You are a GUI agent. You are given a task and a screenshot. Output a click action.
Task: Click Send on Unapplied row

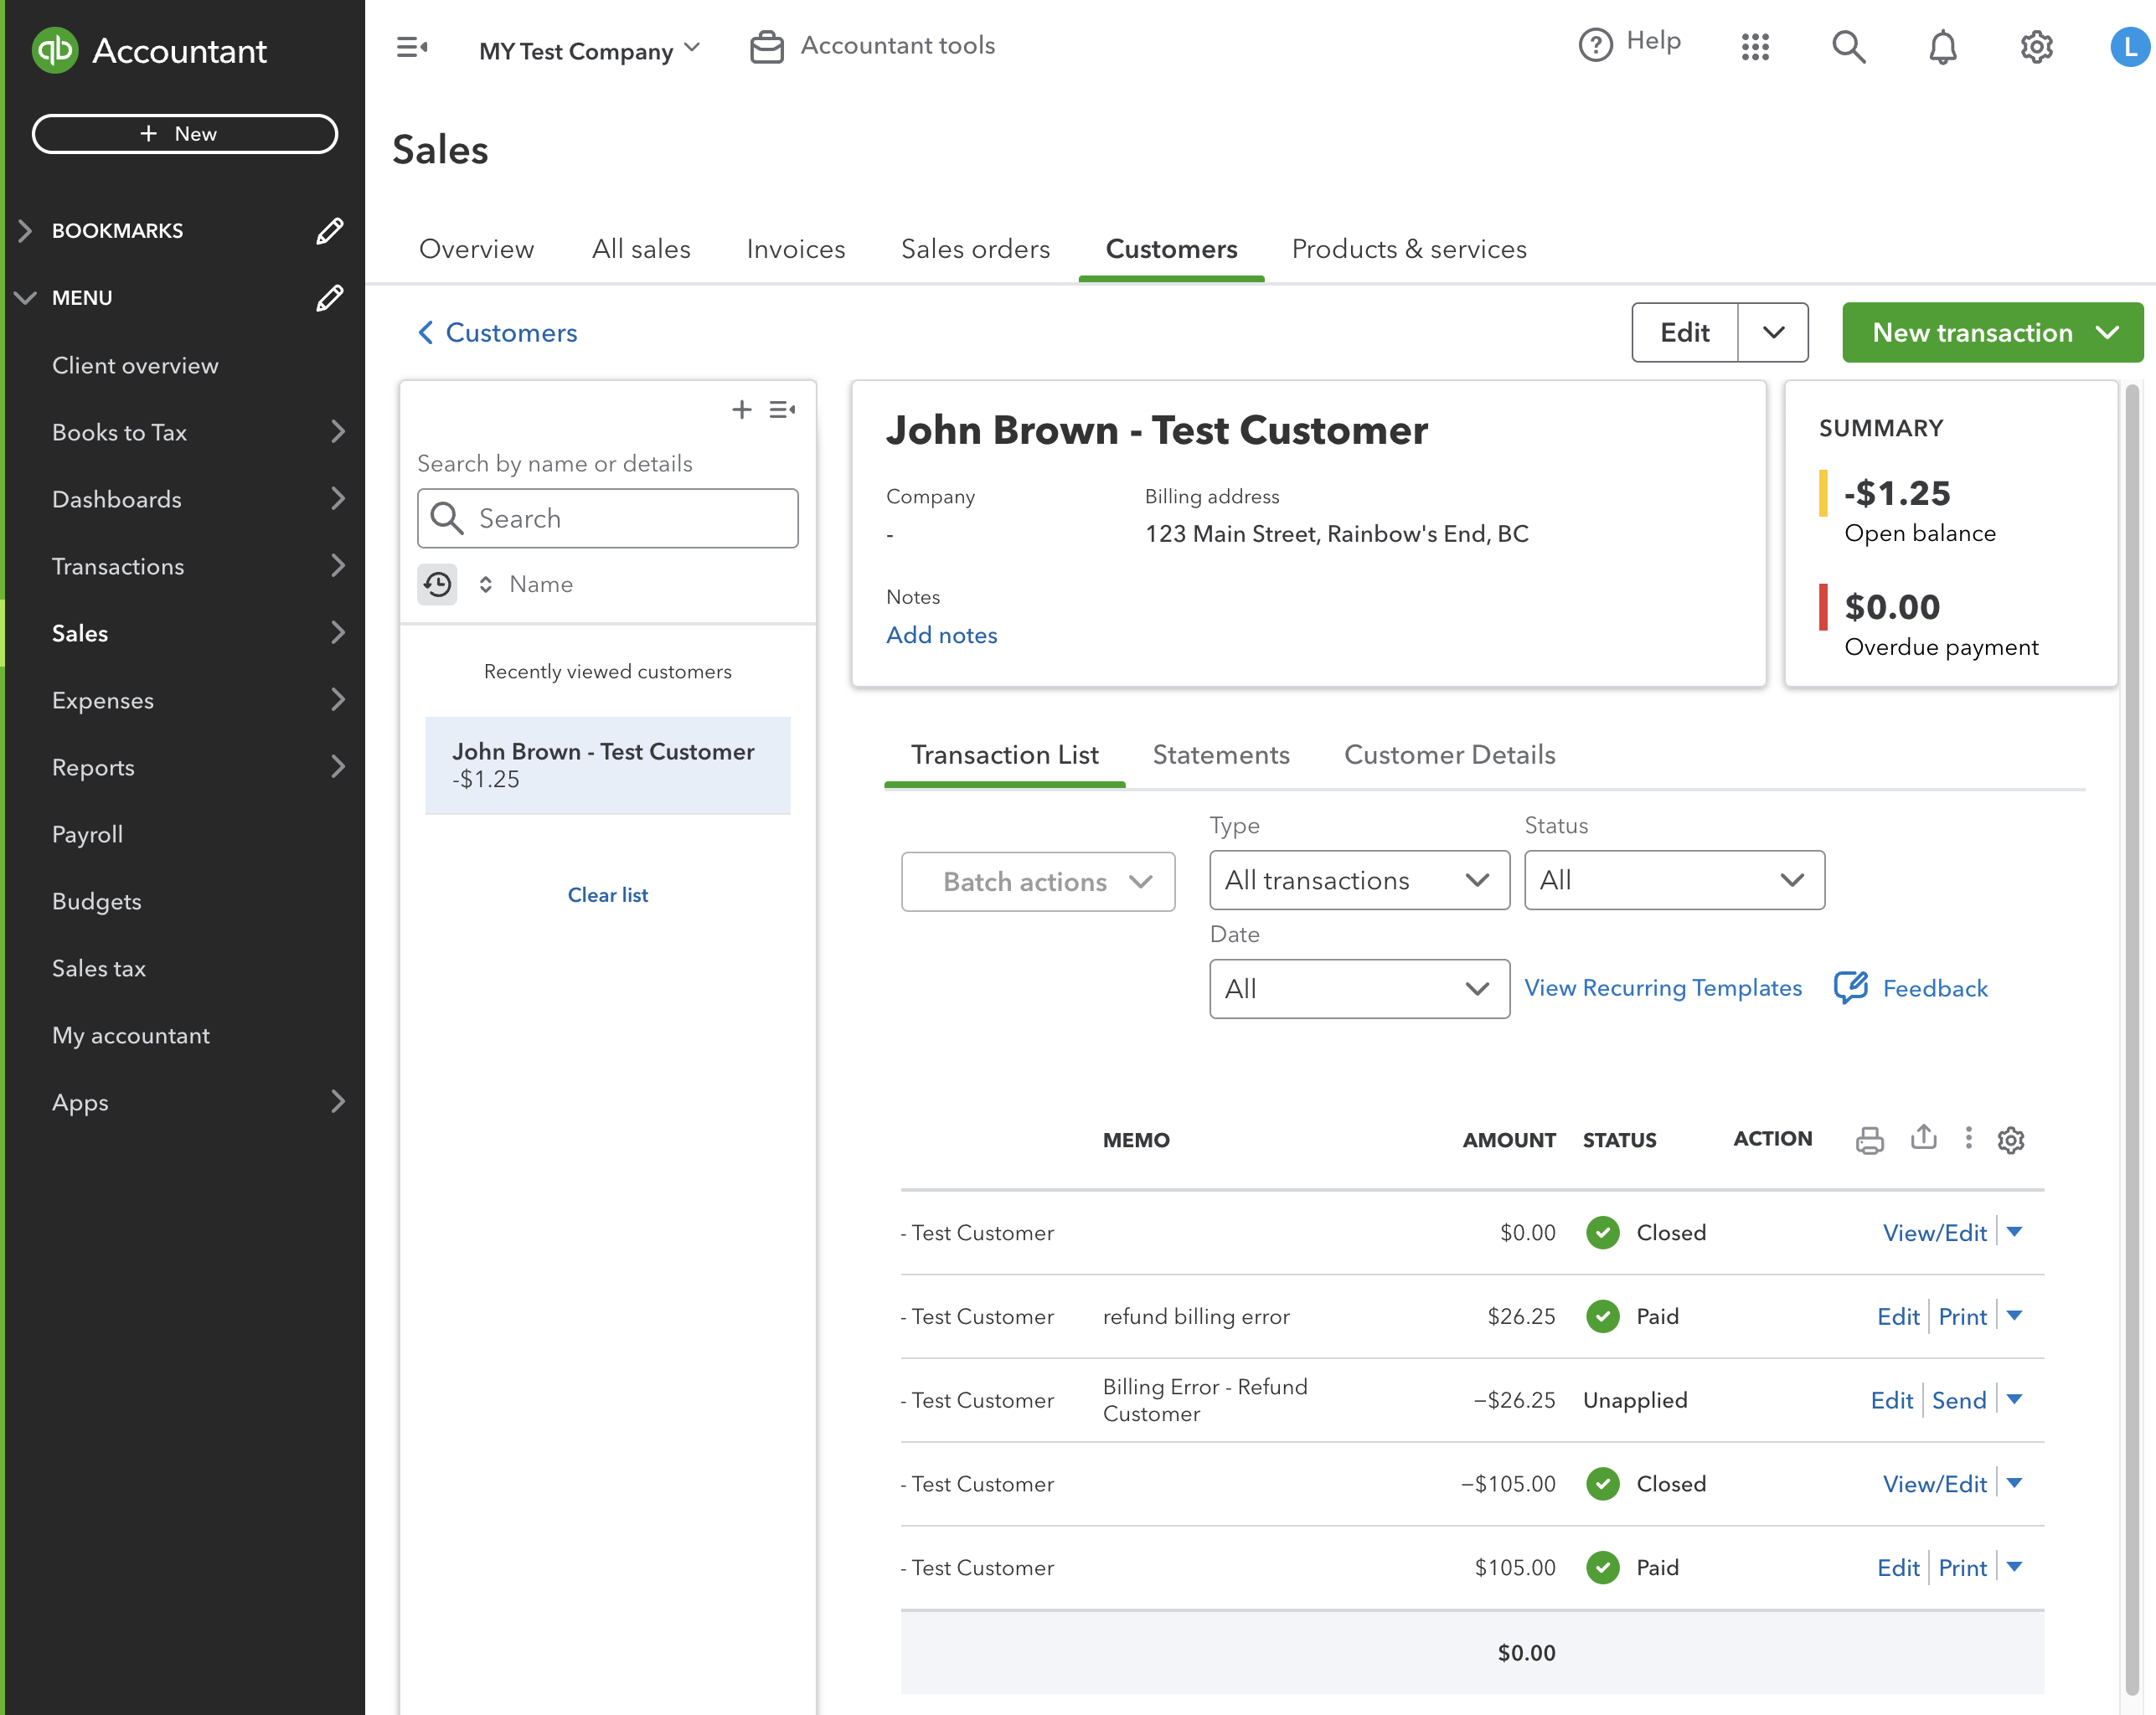pos(1959,1401)
